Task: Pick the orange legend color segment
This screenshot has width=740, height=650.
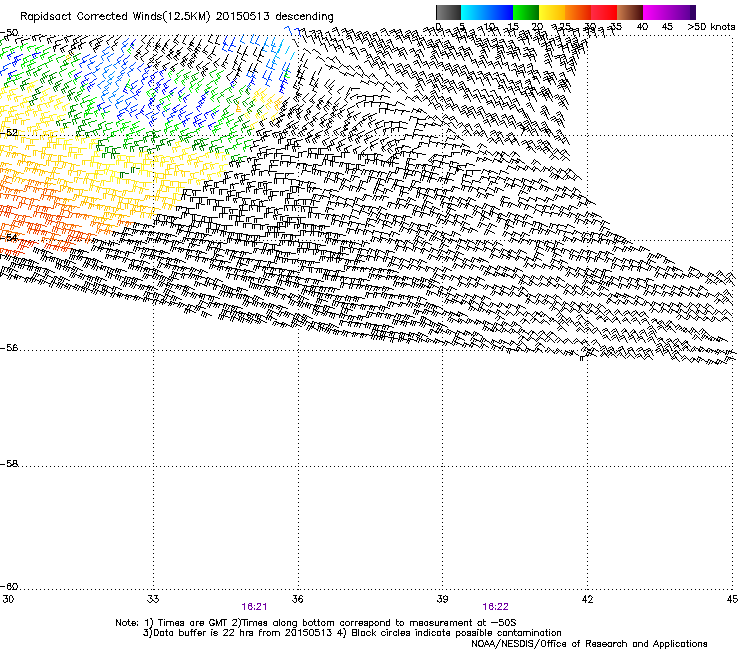Action: tap(578, 12)
